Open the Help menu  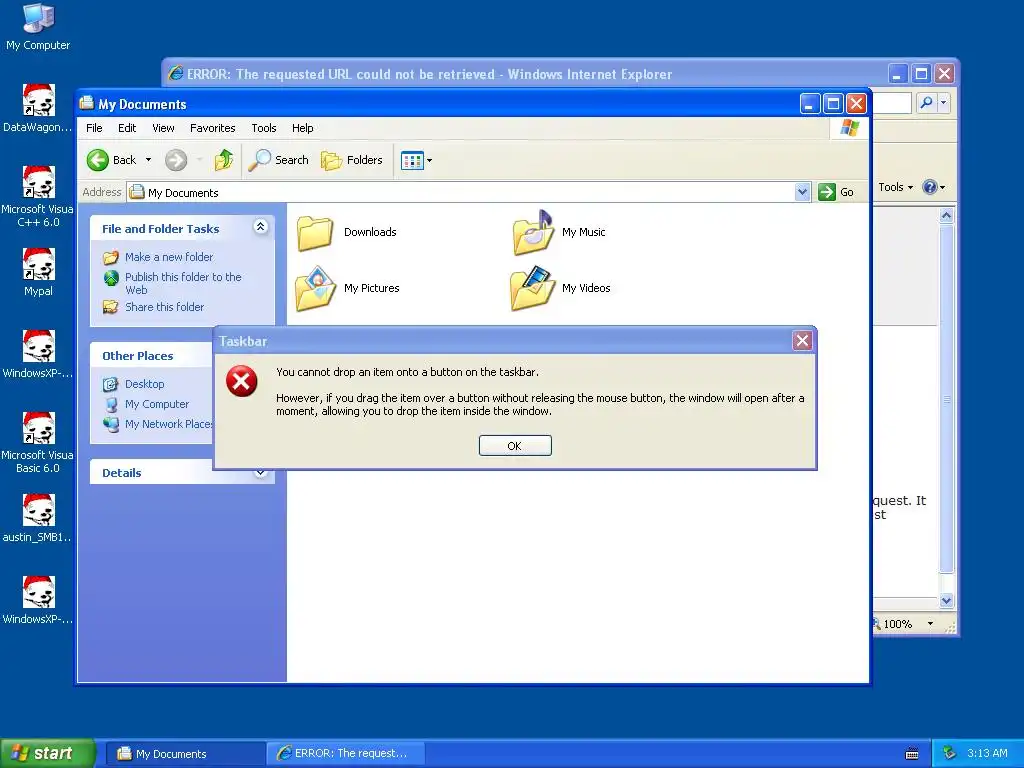pos(302,128)
